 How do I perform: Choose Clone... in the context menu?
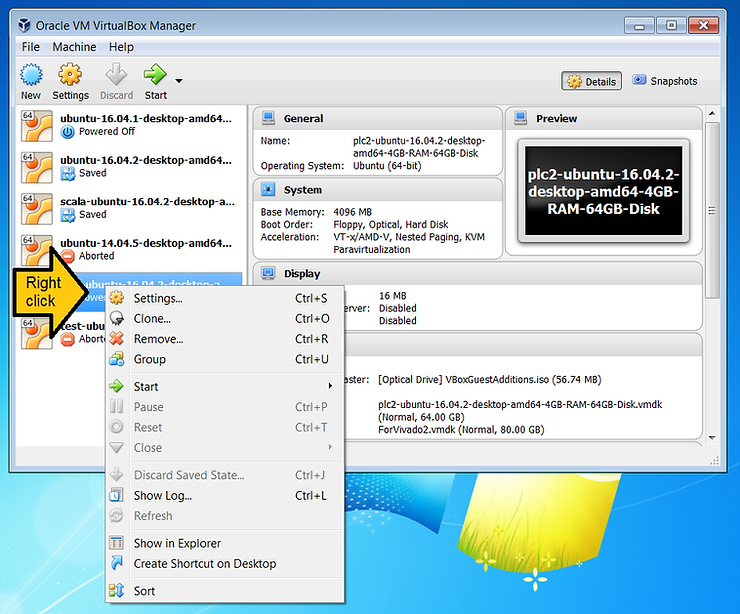point(224,319)
